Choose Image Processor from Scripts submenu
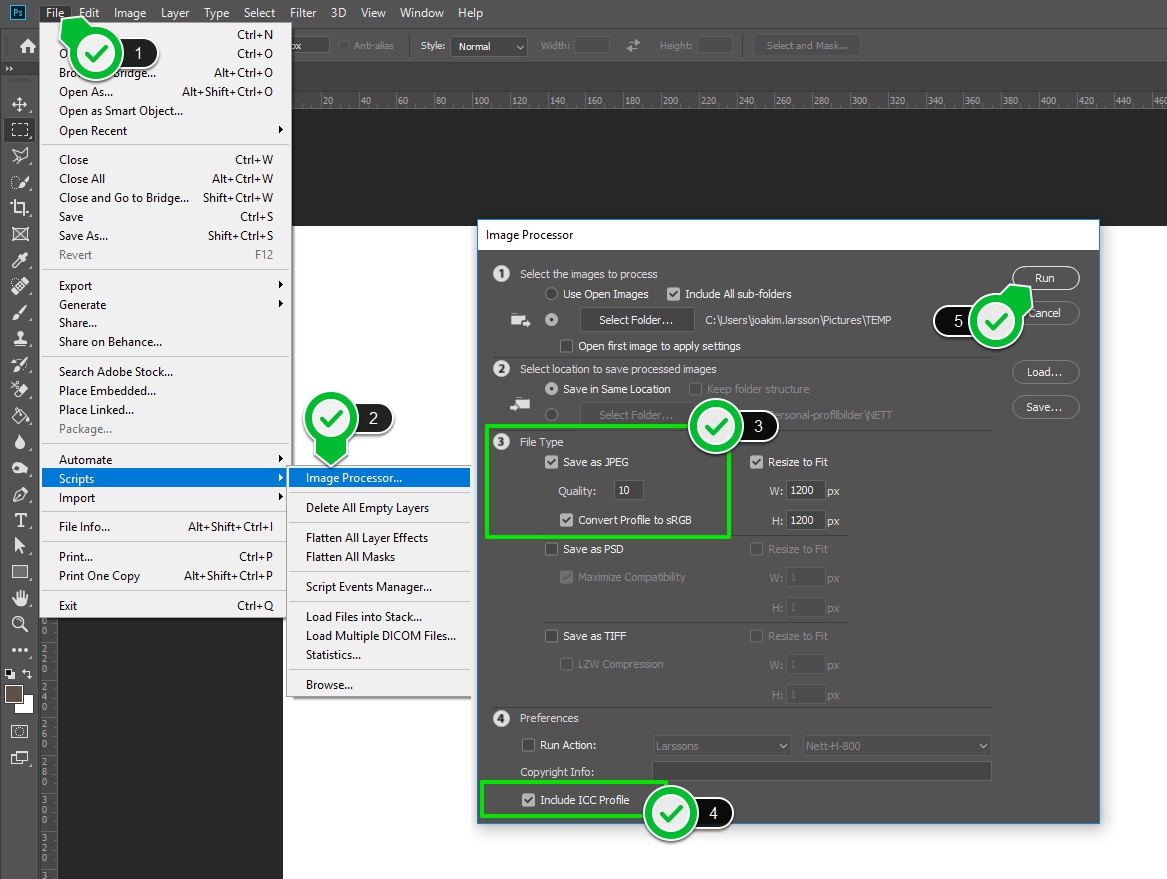 (379, 478)
